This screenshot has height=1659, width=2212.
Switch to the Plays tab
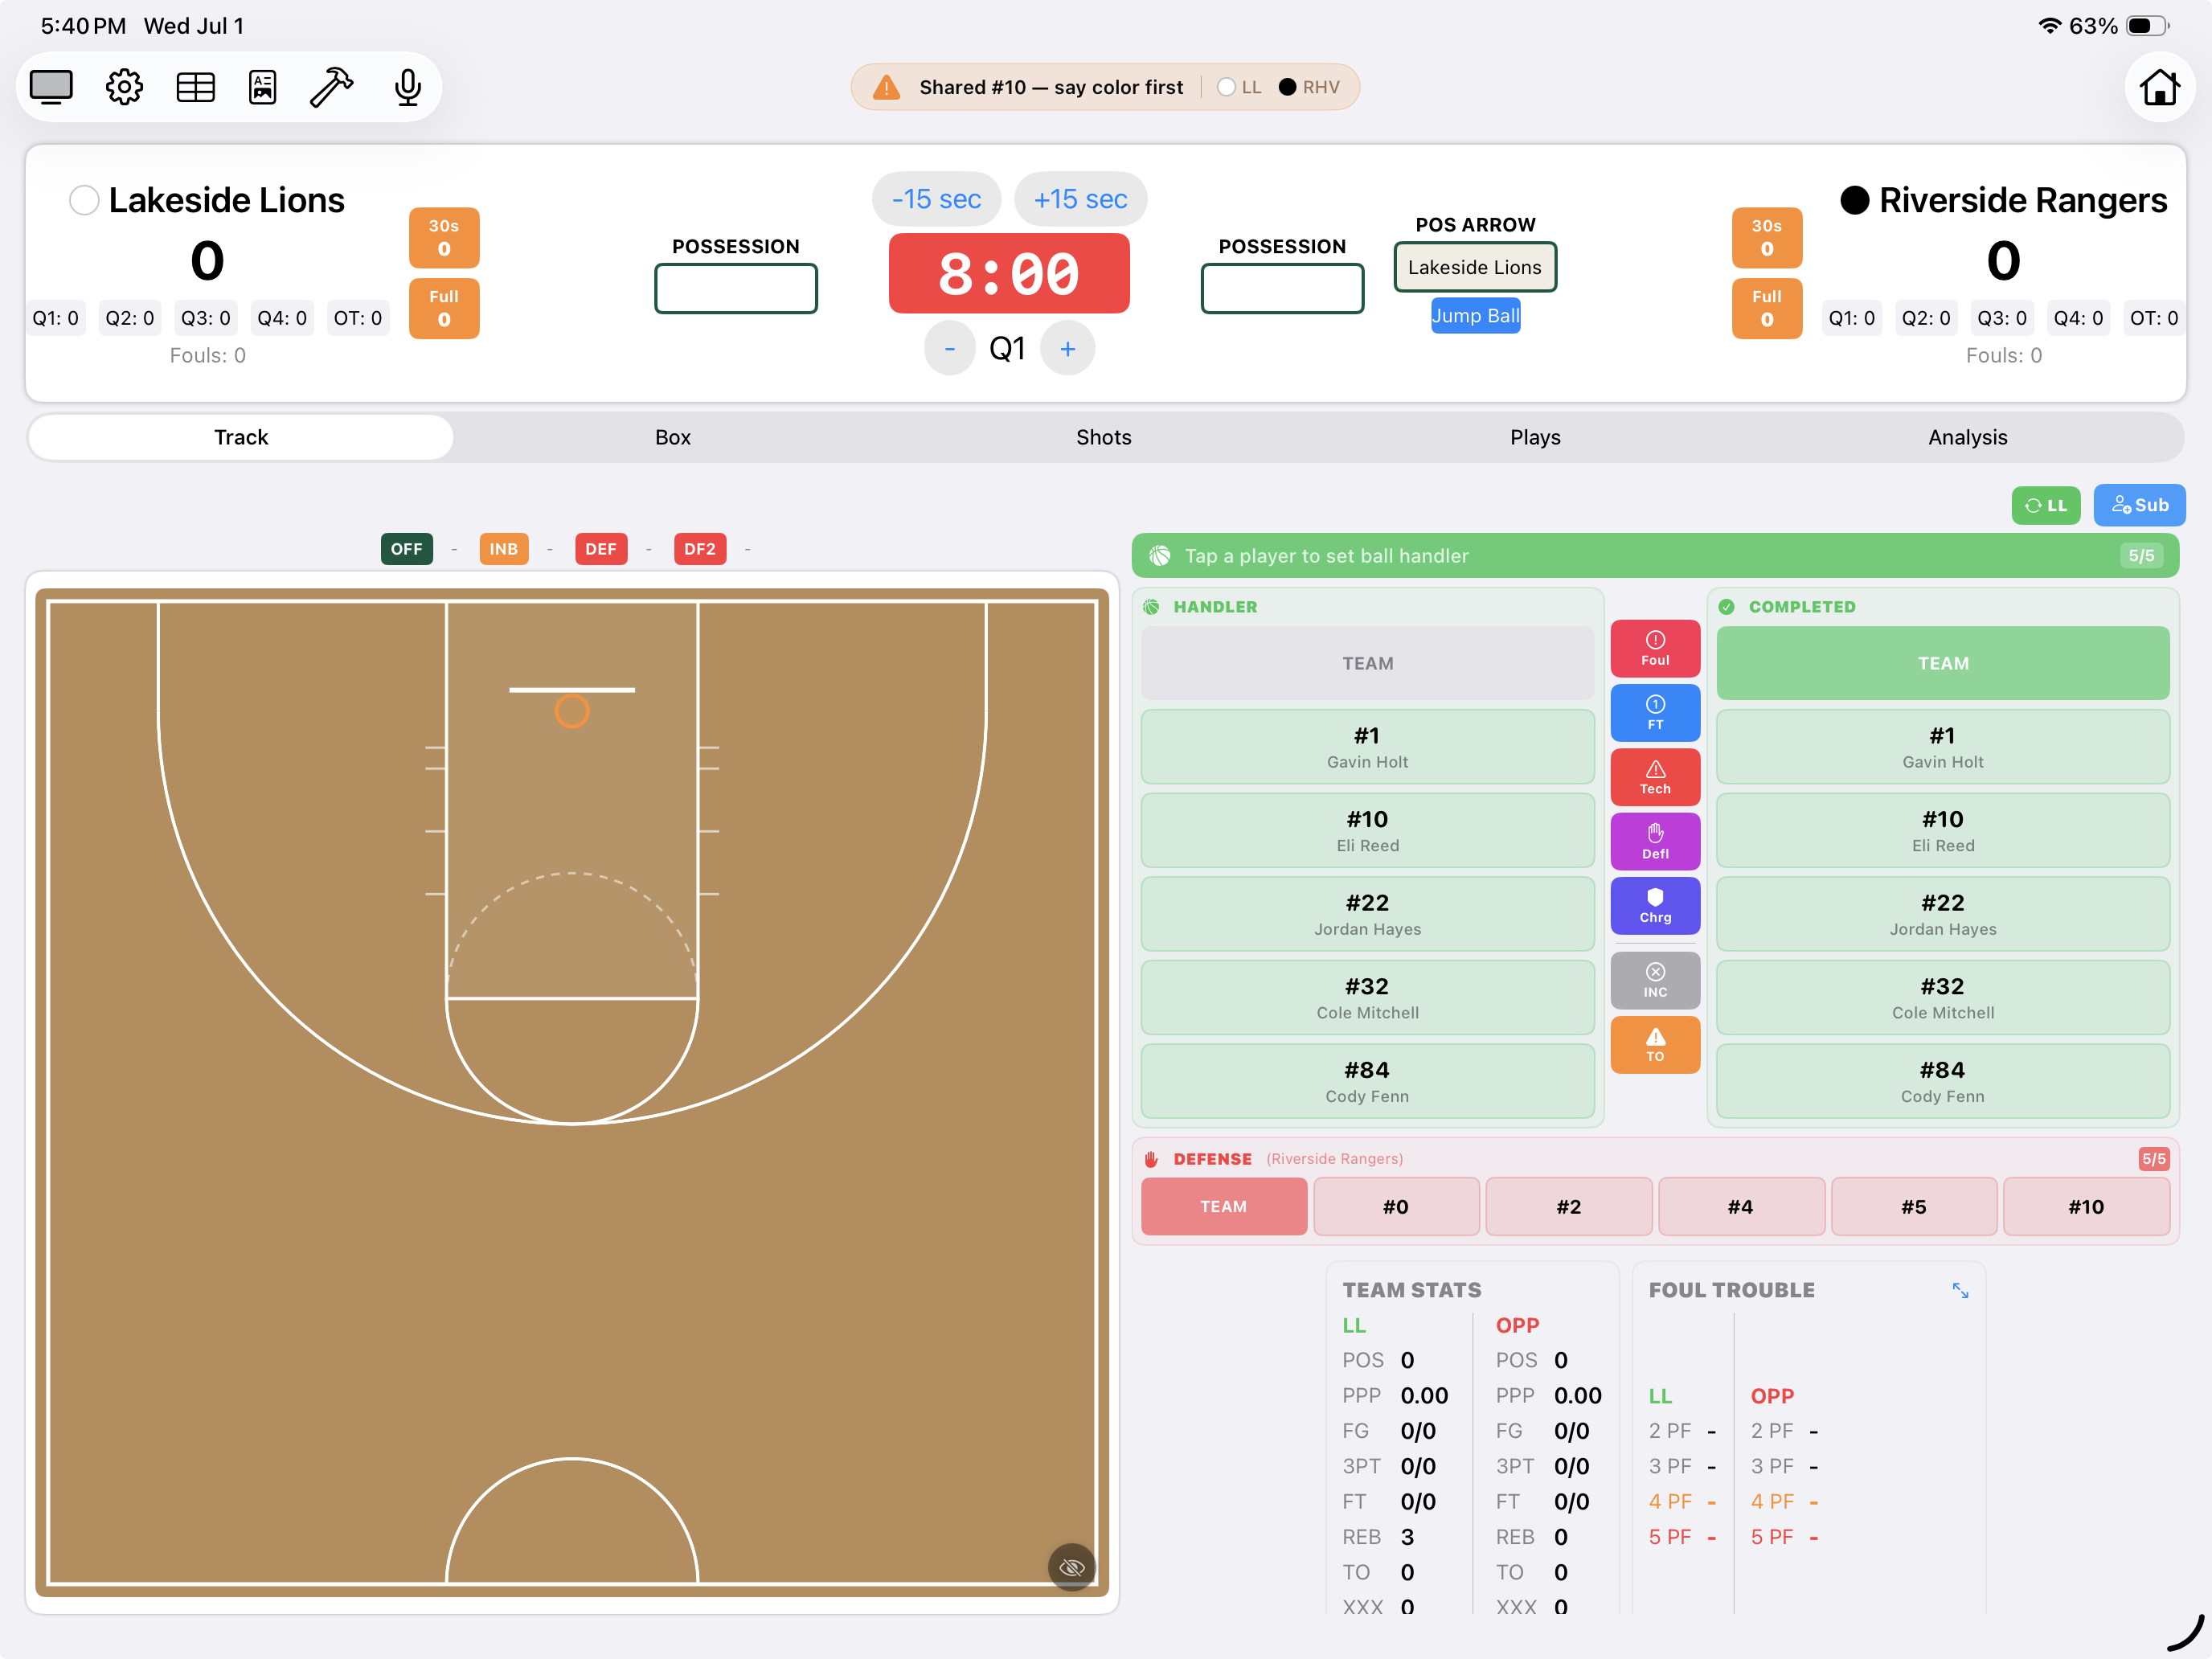click(x=1535, y=437)
